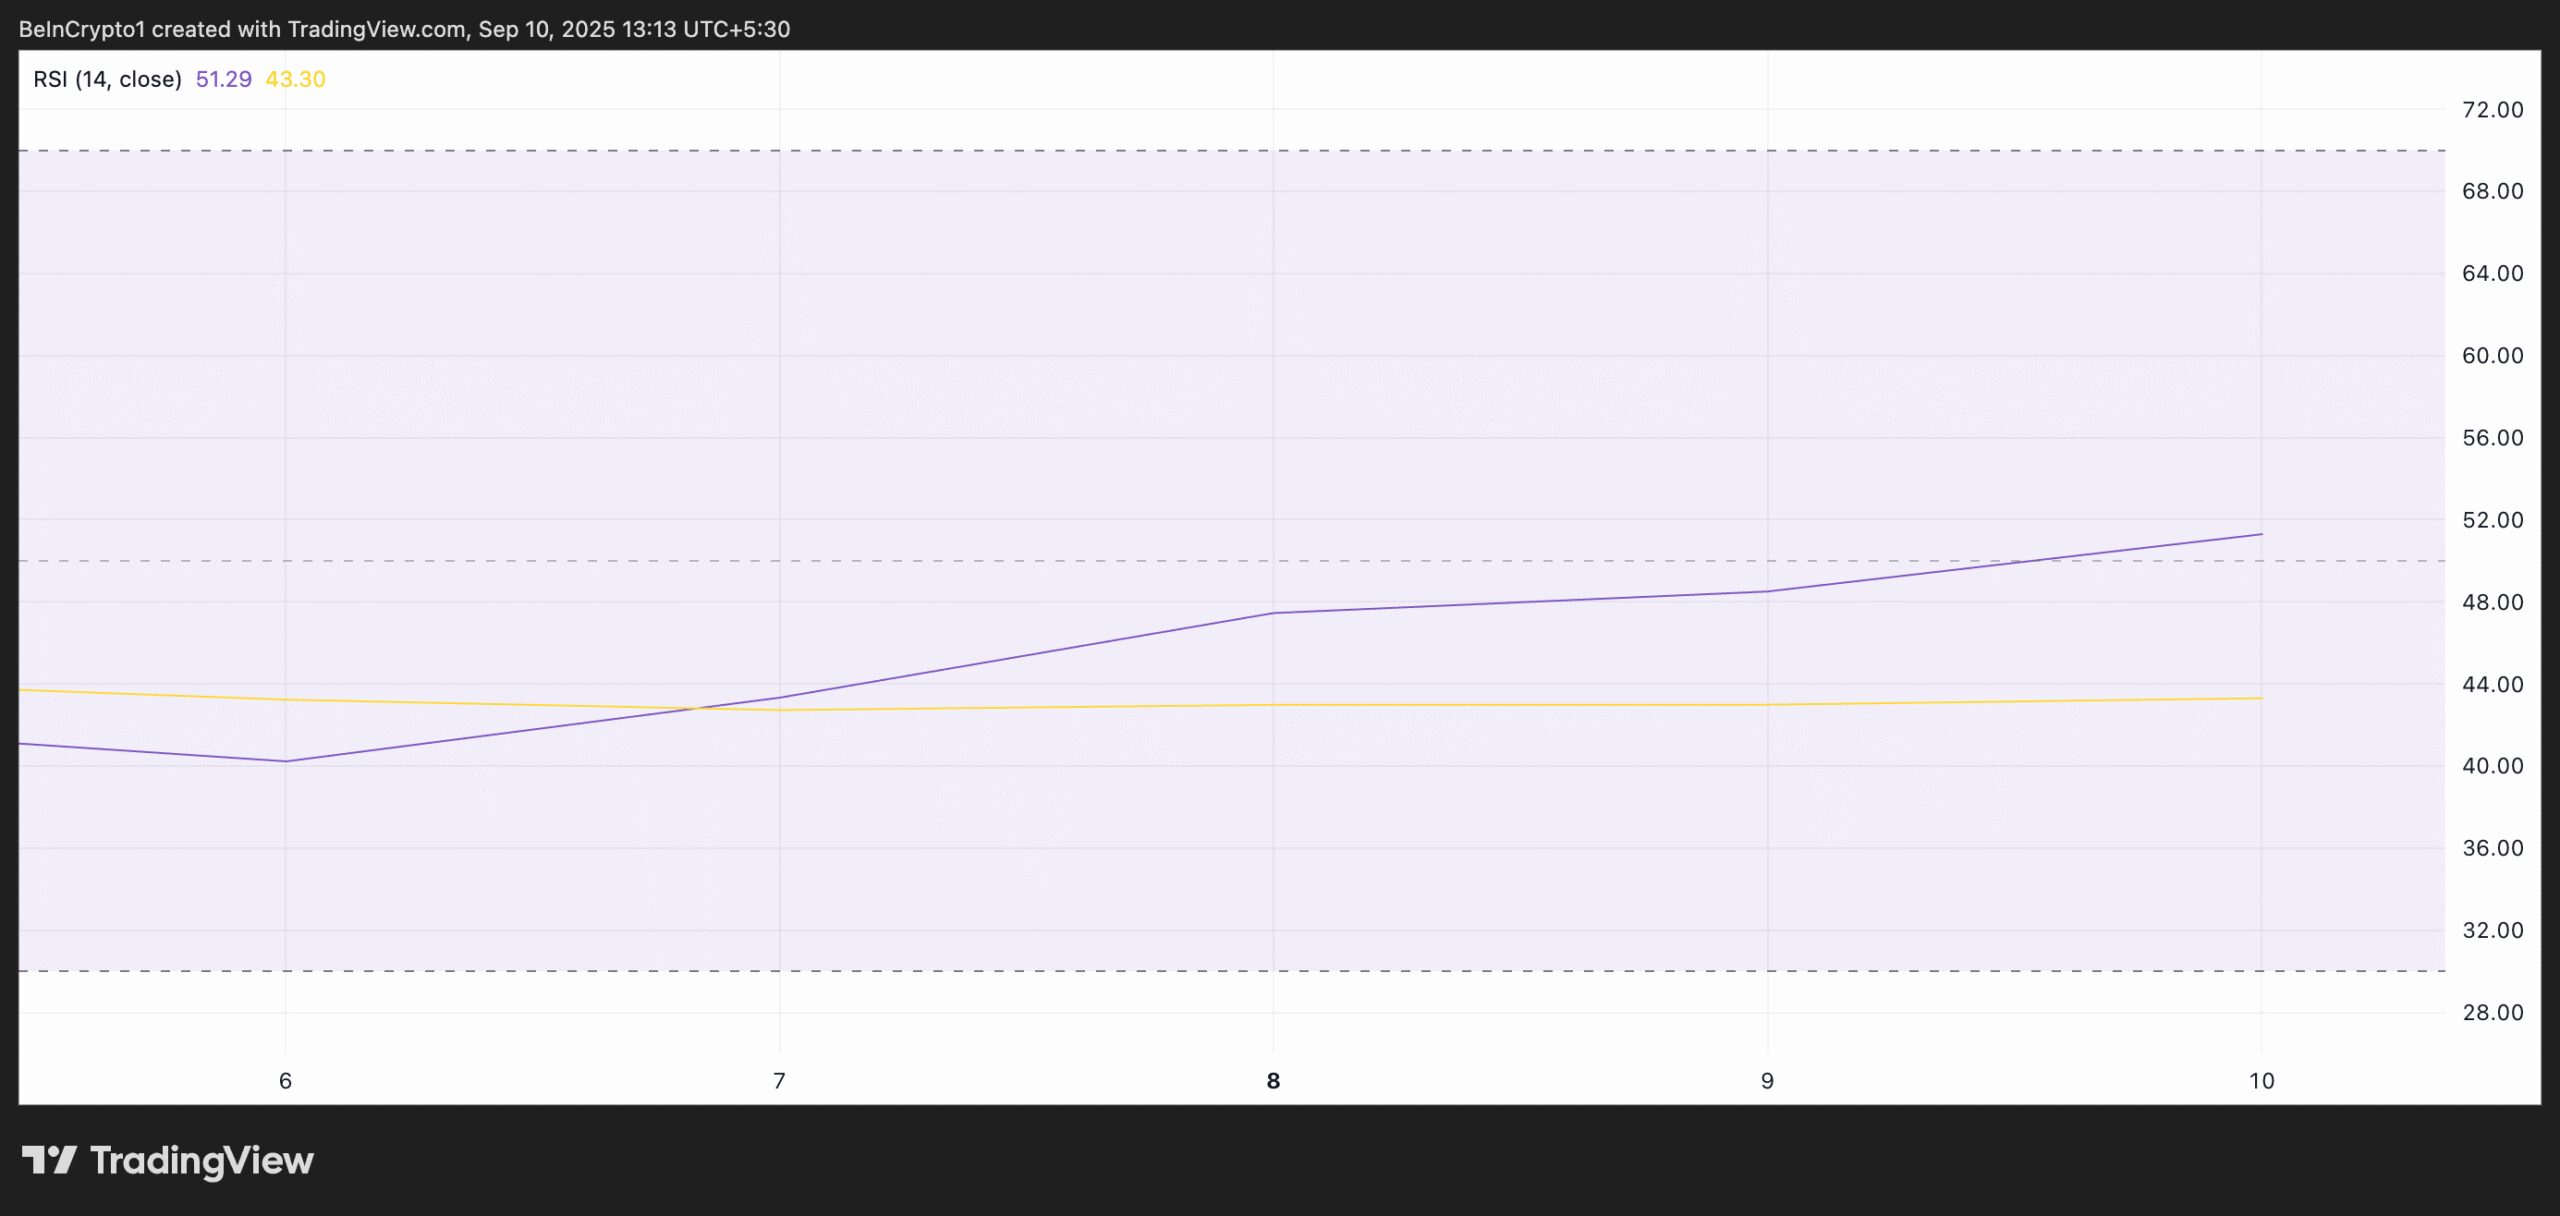This screenshot has height=1216, width=2560.
Task: Click the yellow RSI-based MA value 43.30
Action: (295, 78)
